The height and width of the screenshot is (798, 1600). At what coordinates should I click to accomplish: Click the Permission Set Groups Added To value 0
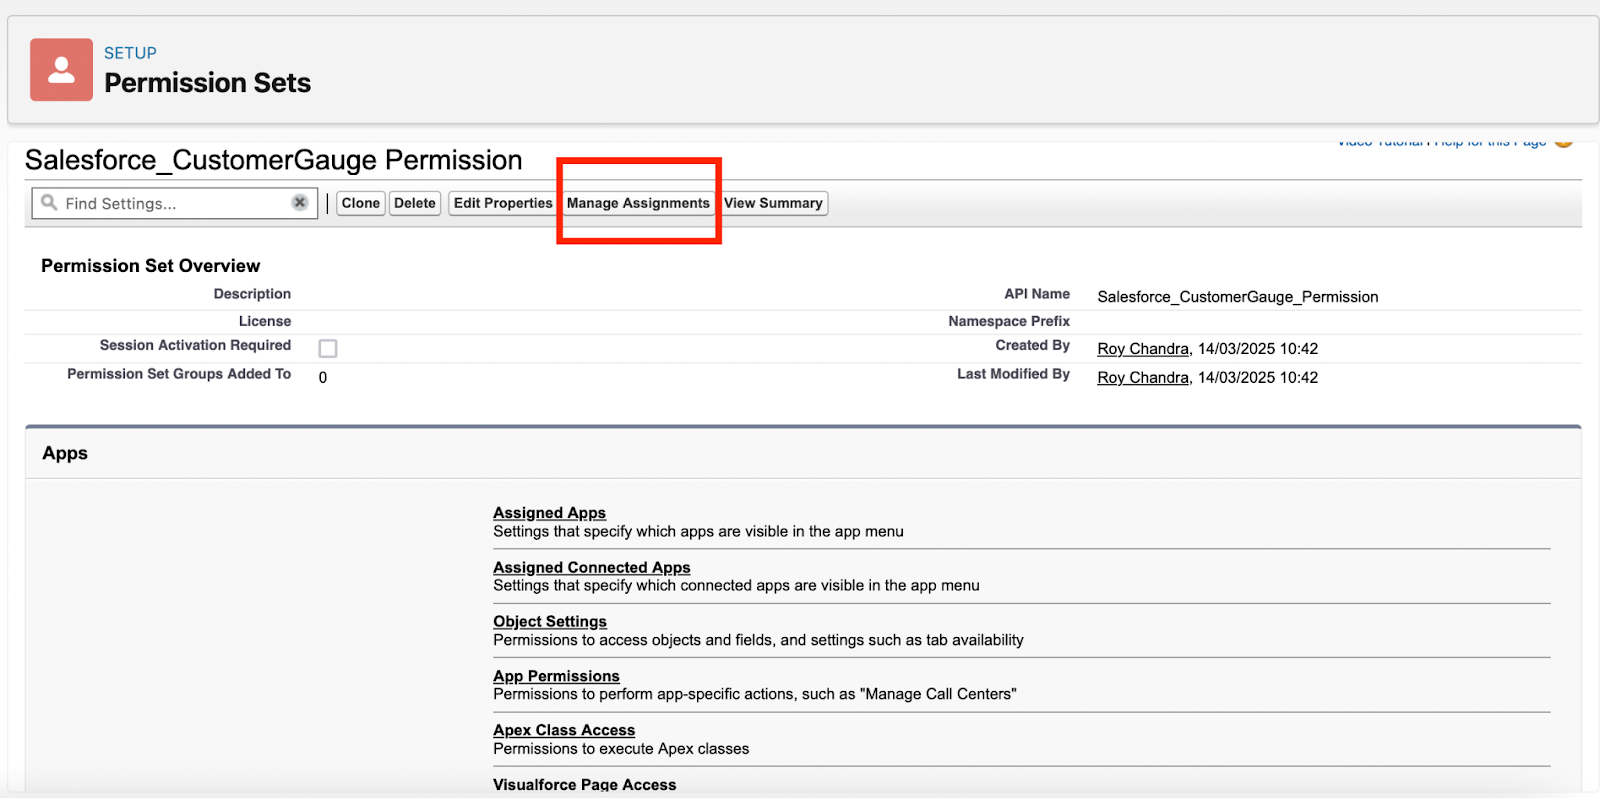pos(323,378)
